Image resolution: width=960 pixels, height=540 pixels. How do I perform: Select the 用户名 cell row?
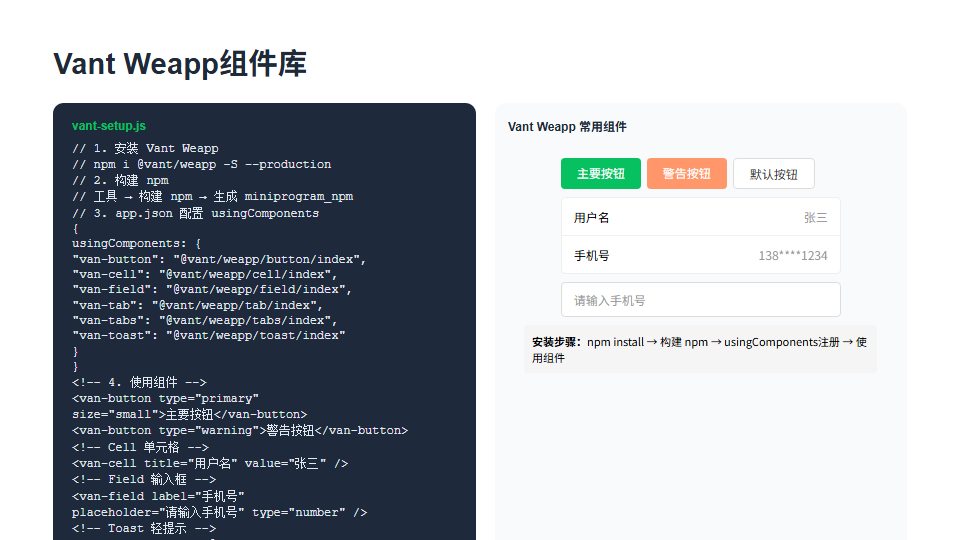[700, 217]
